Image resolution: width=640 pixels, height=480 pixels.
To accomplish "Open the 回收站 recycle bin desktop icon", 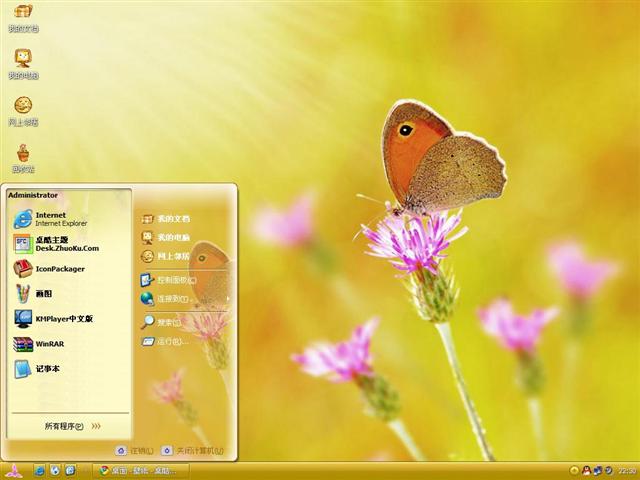I will (x=23, y=158).
